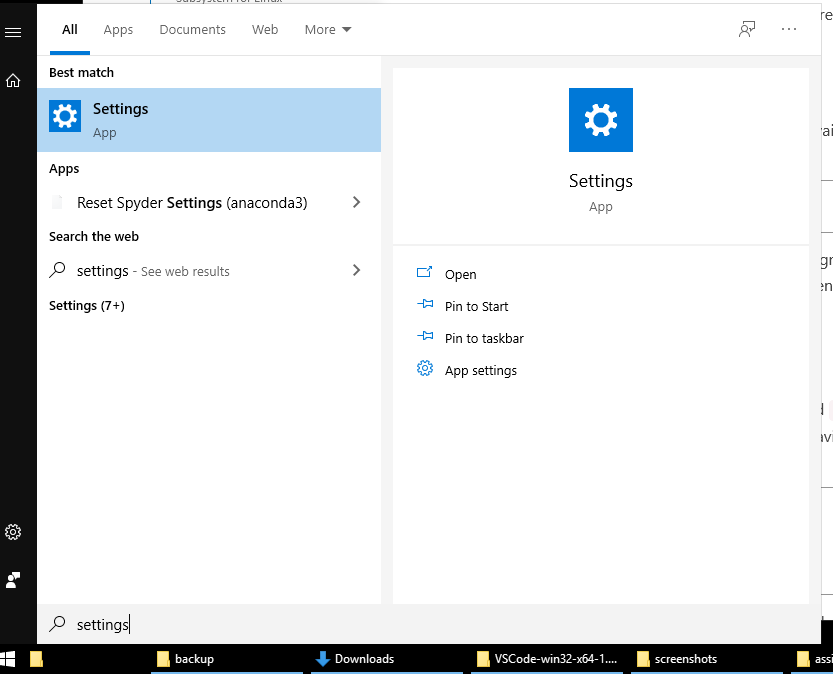Select the Web search tab

coord(265,30)
